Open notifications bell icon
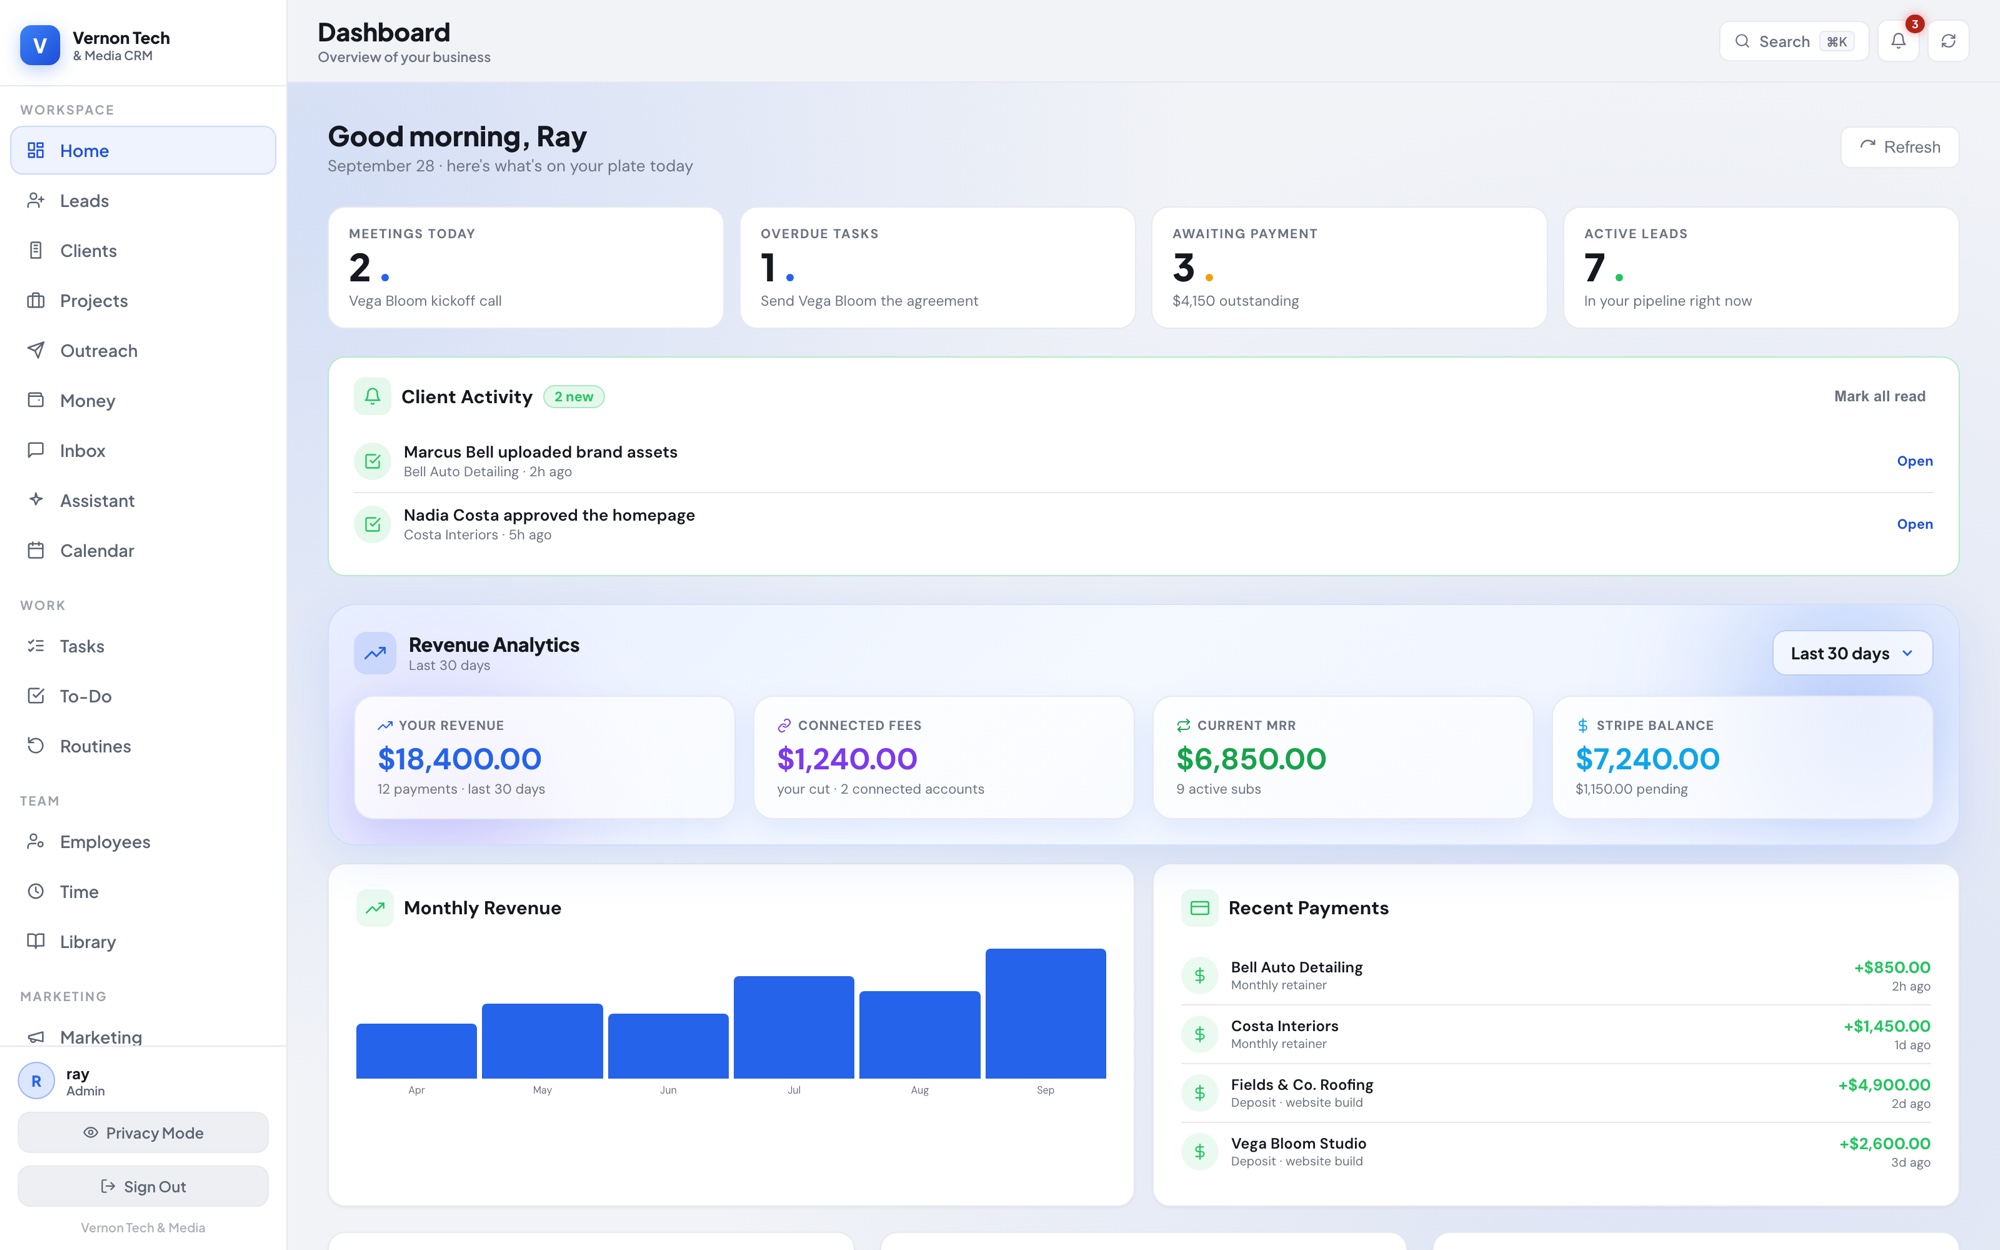2000x1250 pixels. click(1898, 41)
